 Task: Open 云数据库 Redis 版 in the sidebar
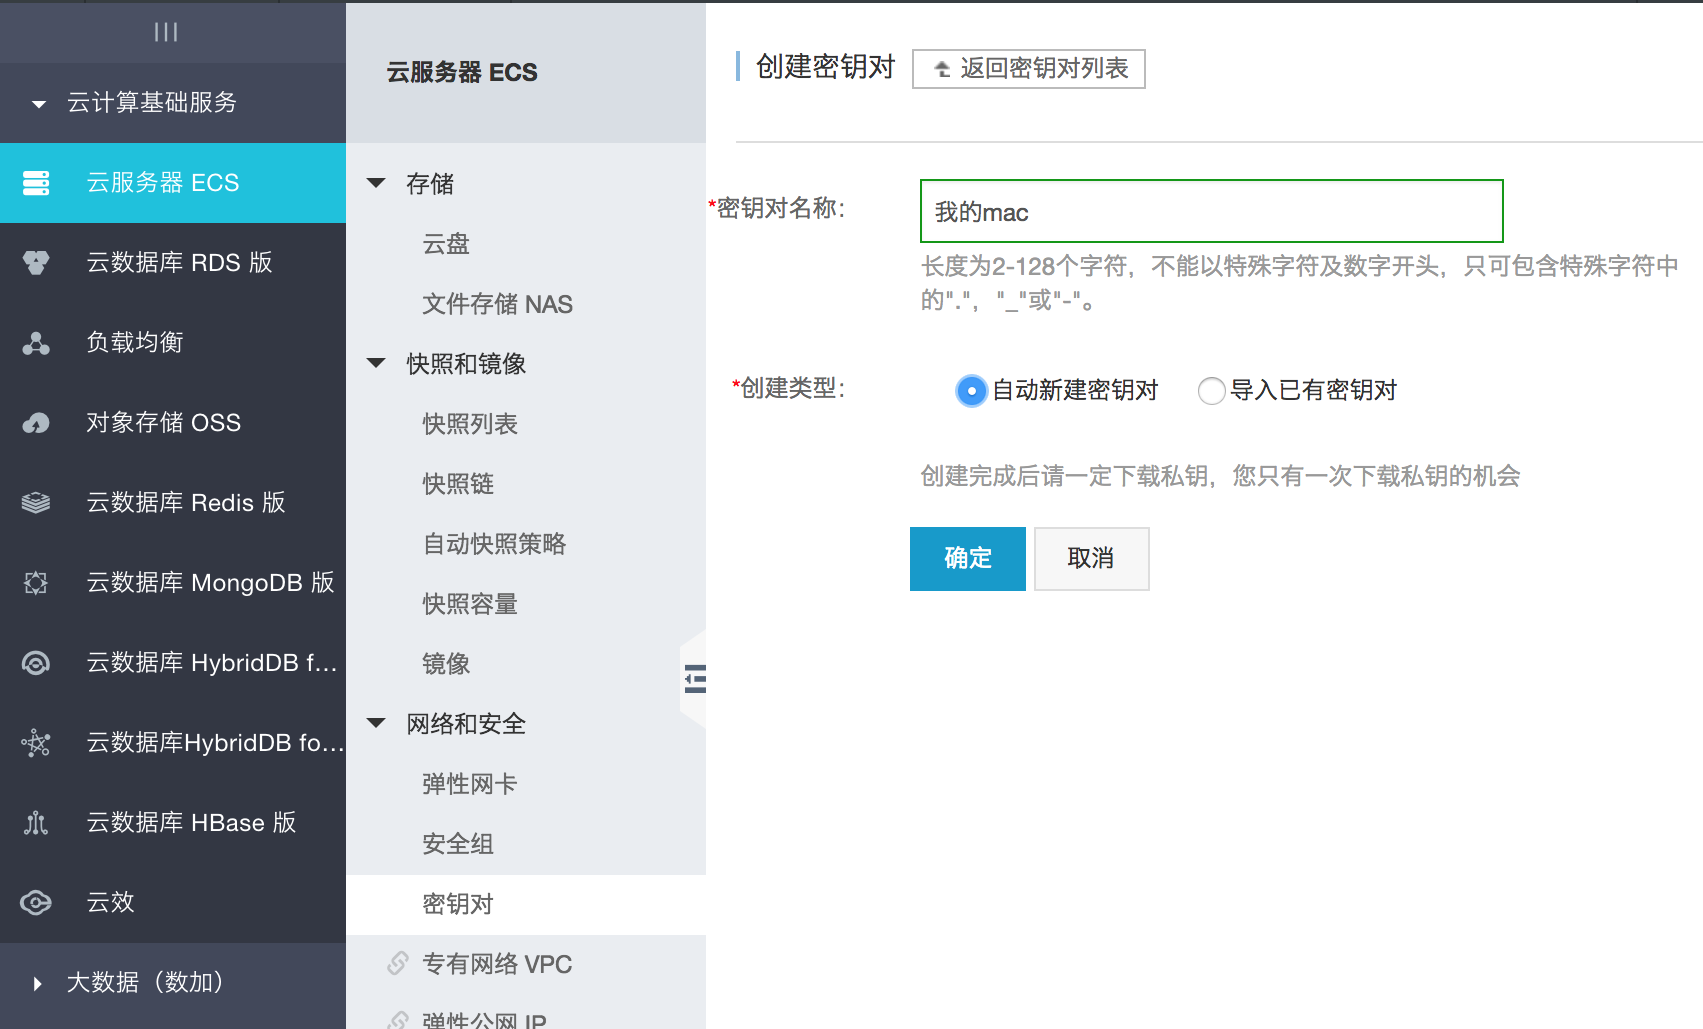[x=173, y=503]
